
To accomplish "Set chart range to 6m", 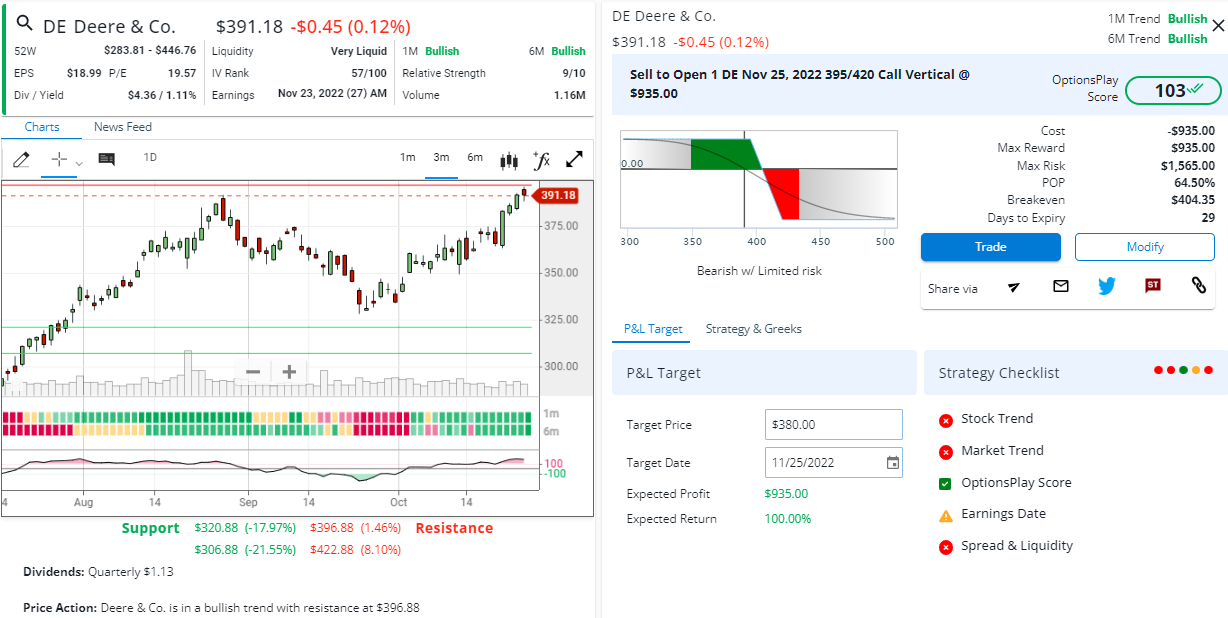I will 475,157.
